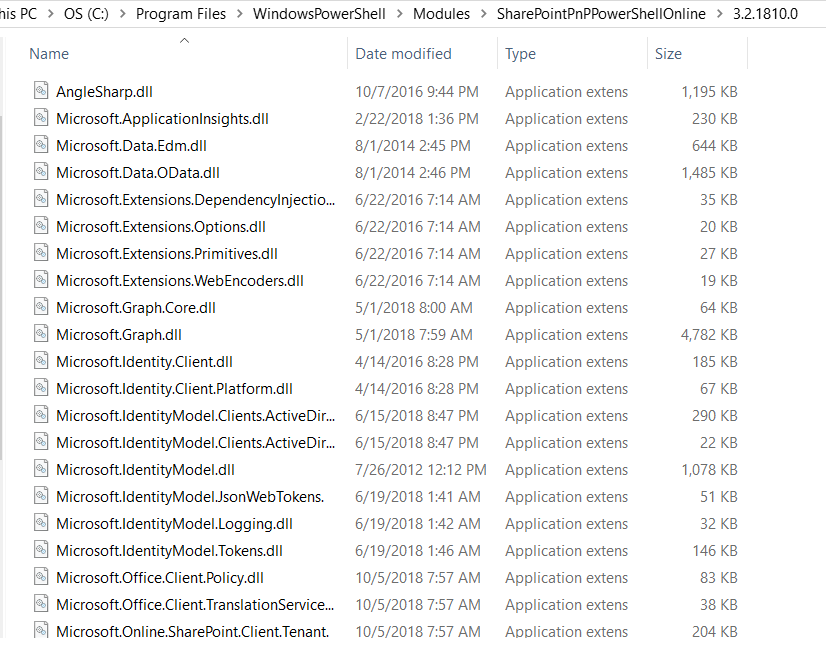This screenshot has width=826, height=649.
Task: Click the AngleSharp.dll file icon
Action: point(41,91)
